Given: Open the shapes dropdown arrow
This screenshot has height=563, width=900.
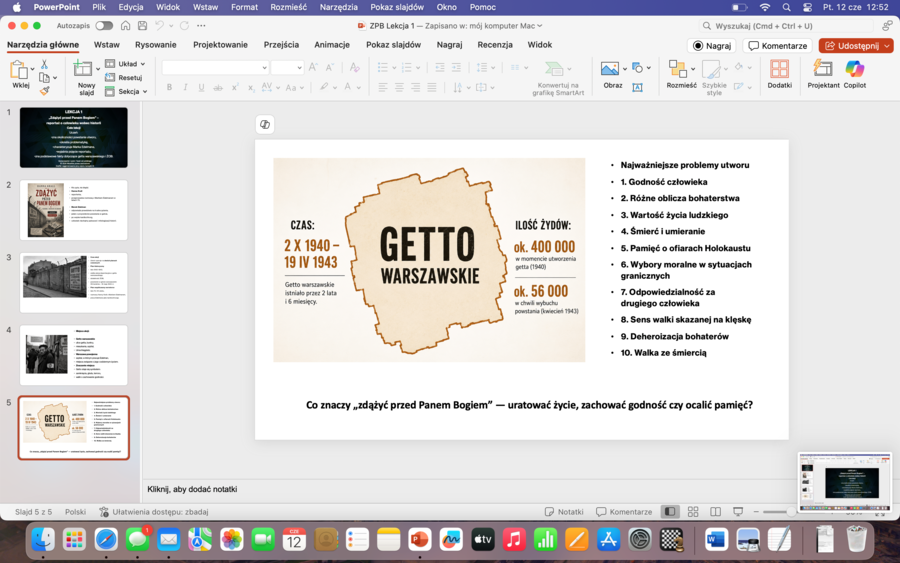Looking at the screenshot, I should [649, 68].
